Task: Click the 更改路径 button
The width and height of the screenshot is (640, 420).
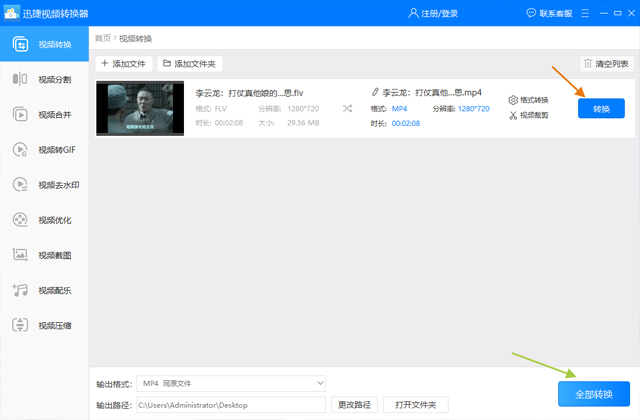Action: 354,404
